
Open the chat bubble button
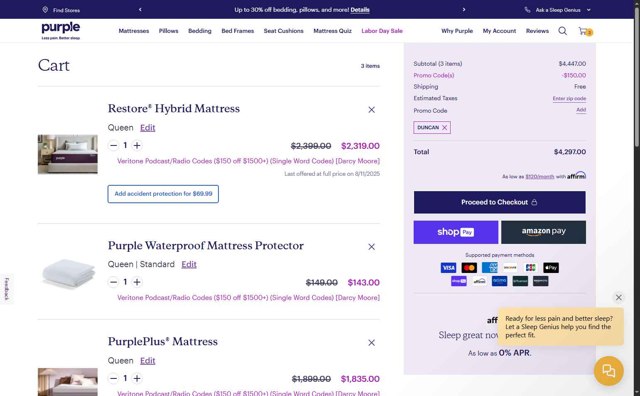click(609, 371)
